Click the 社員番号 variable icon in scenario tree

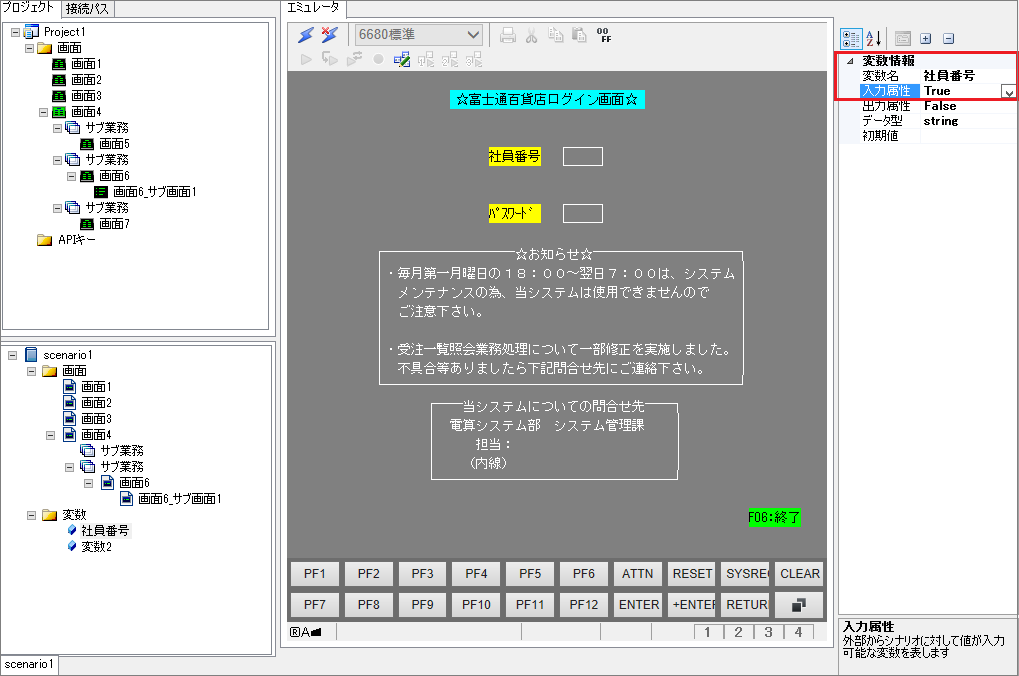[x=71, y=530]
